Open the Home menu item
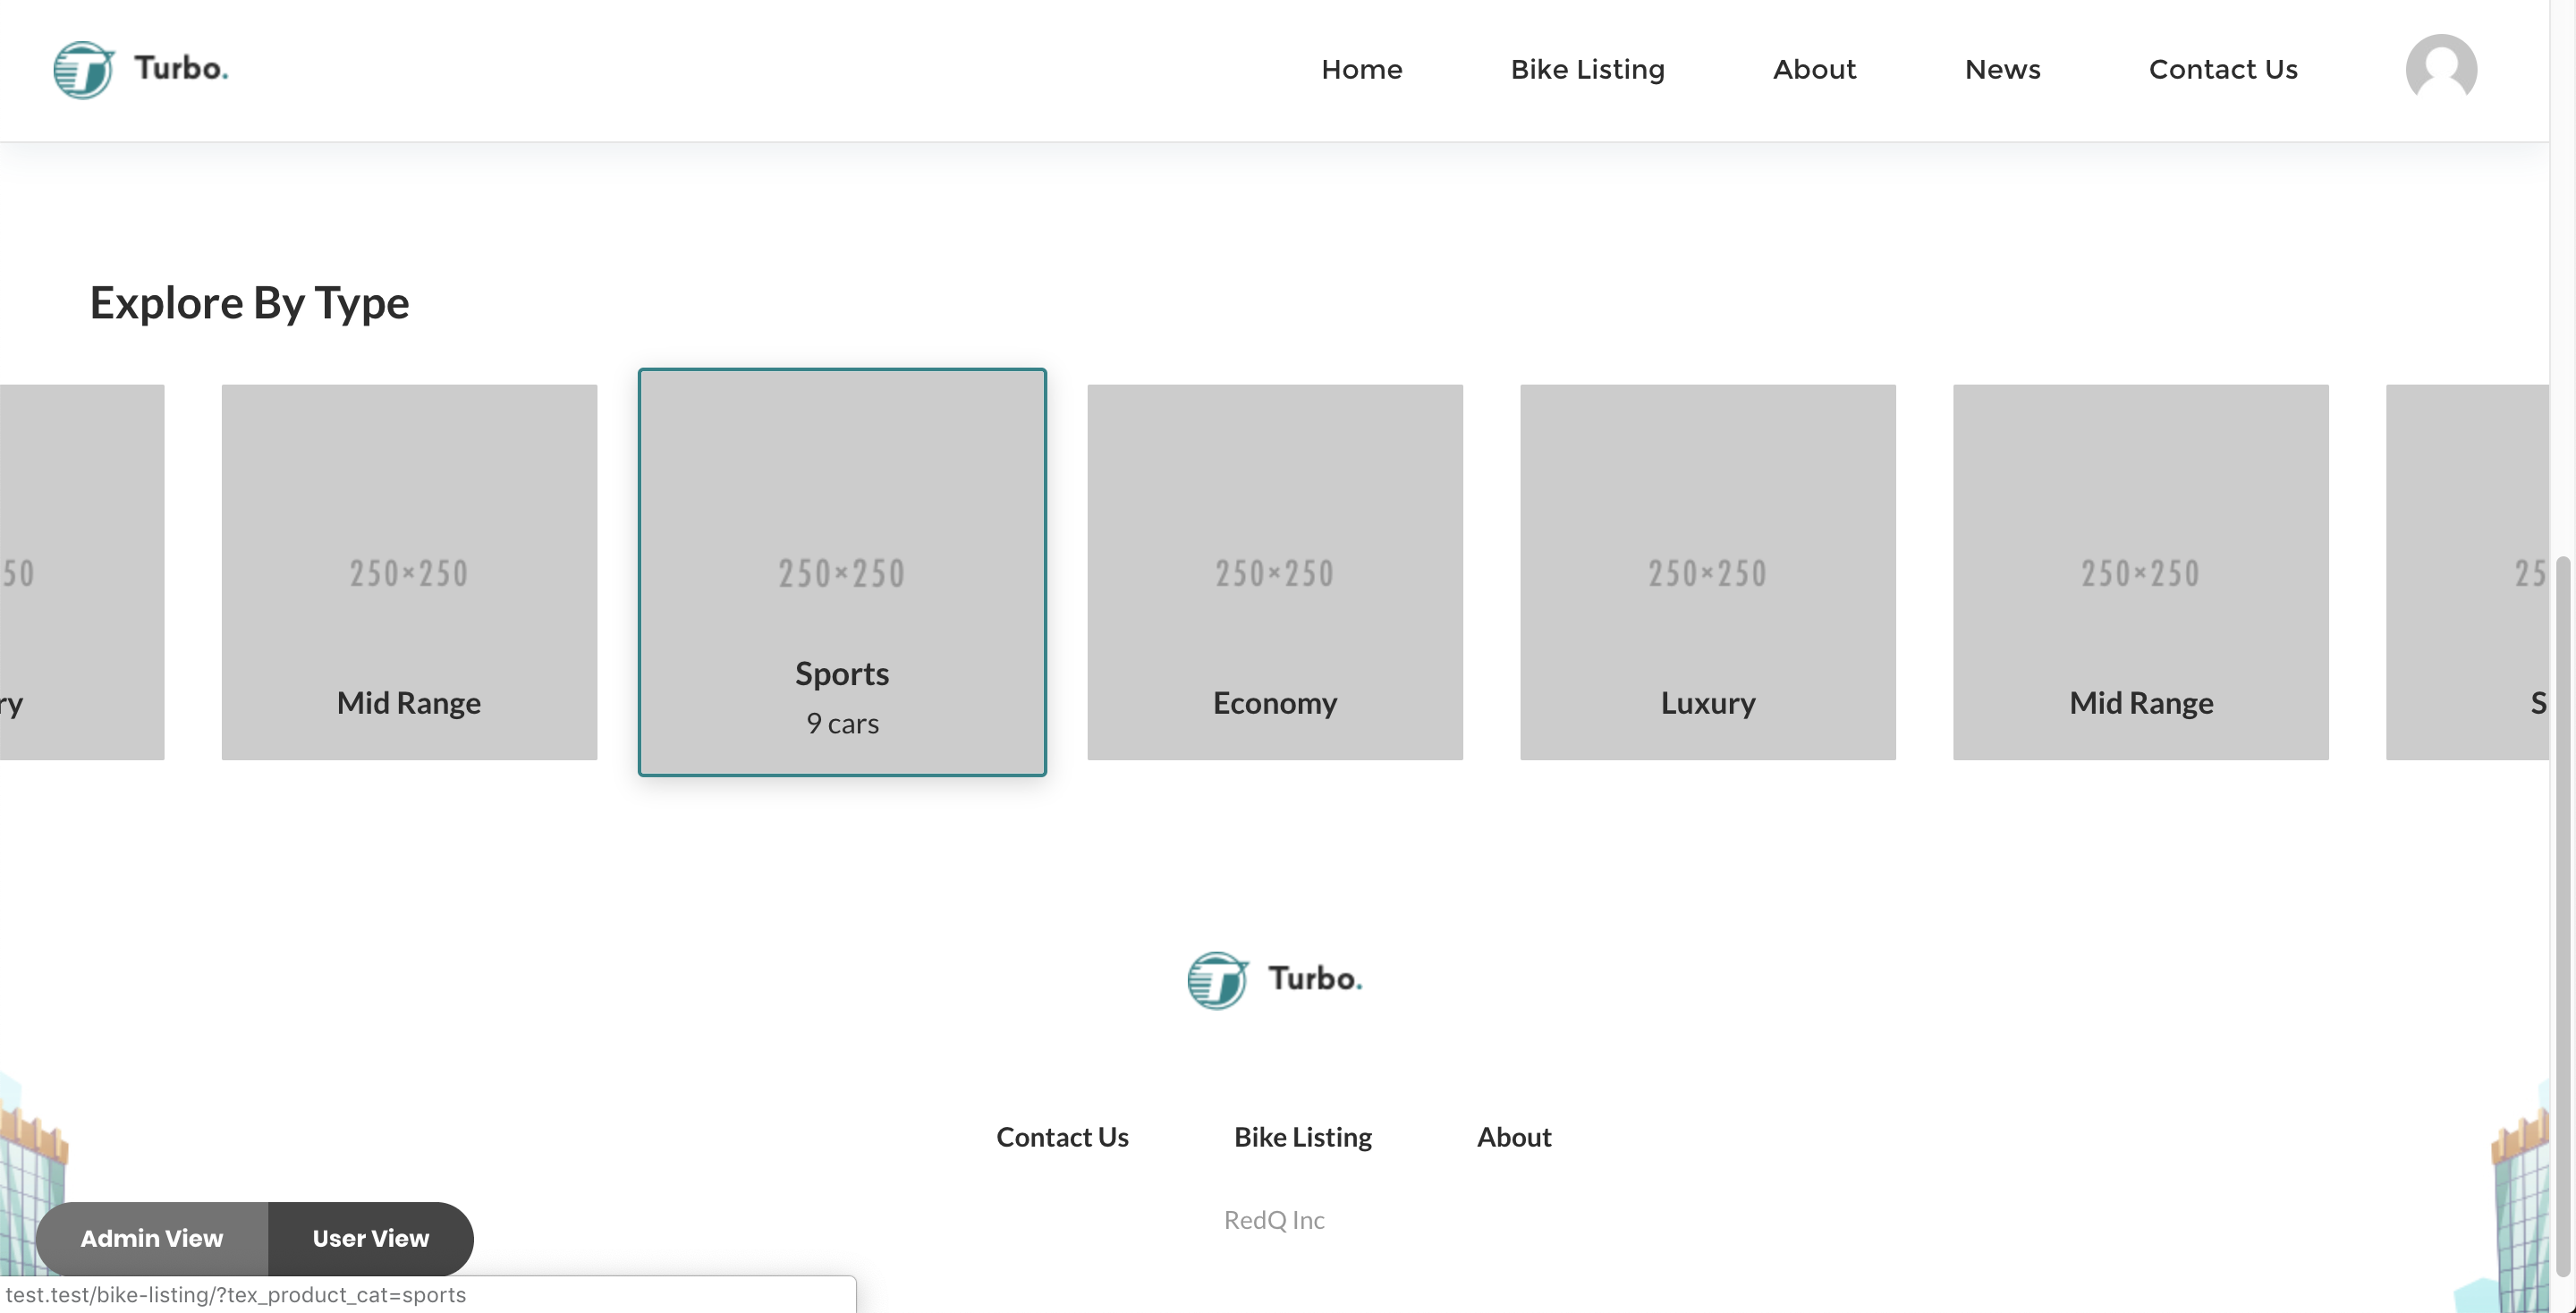2576x1313 pixels. pos(1361,69)
